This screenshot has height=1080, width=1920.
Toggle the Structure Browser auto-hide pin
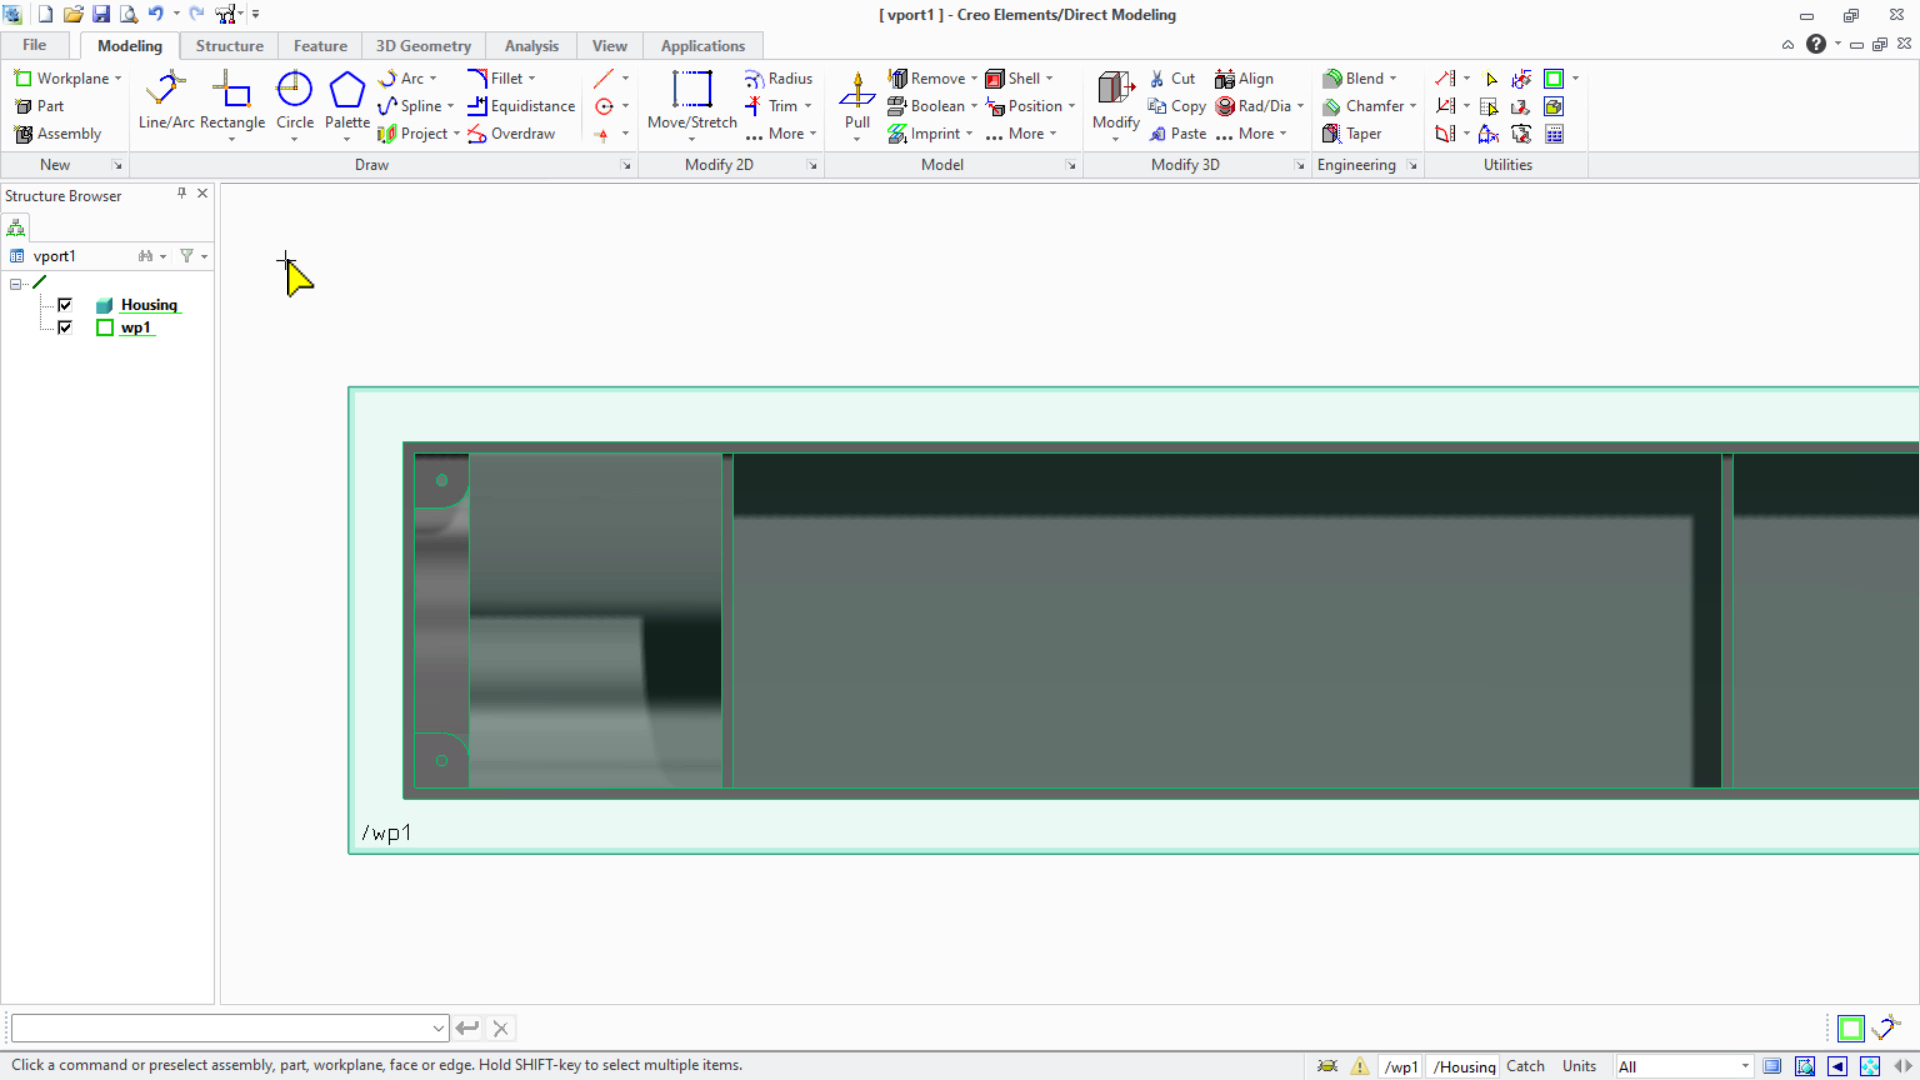(181, 192)
